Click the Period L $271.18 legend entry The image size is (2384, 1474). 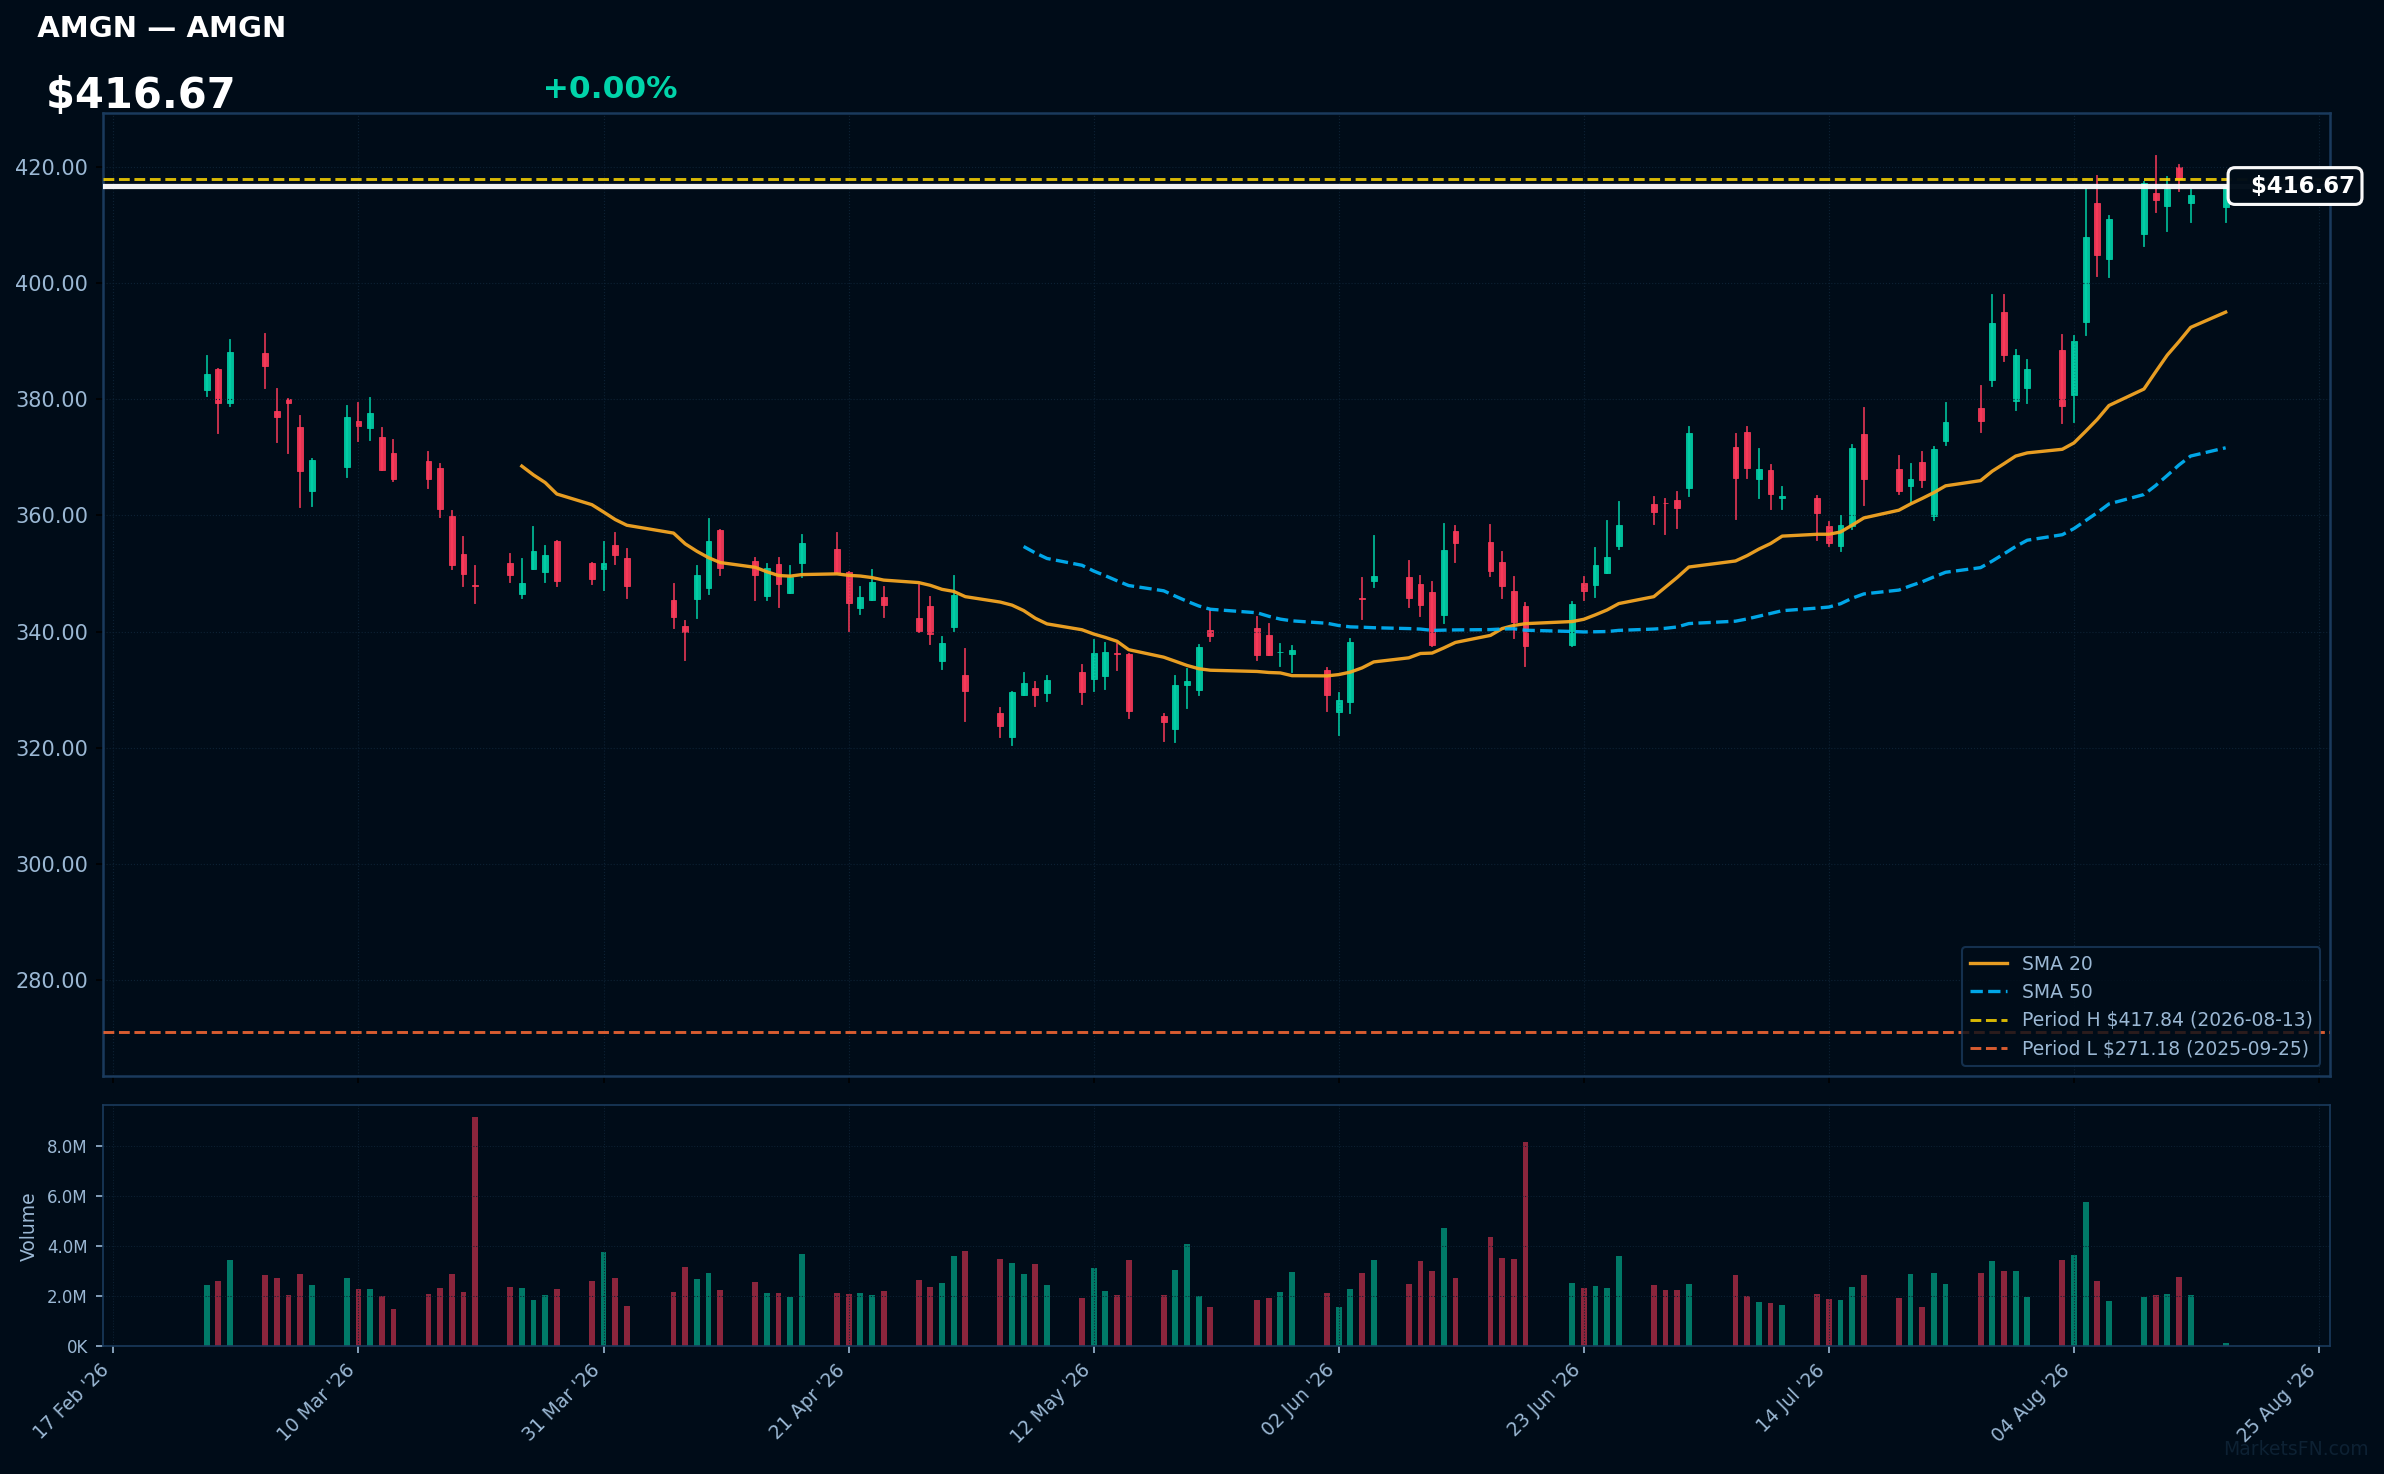click(2139, 1048)
